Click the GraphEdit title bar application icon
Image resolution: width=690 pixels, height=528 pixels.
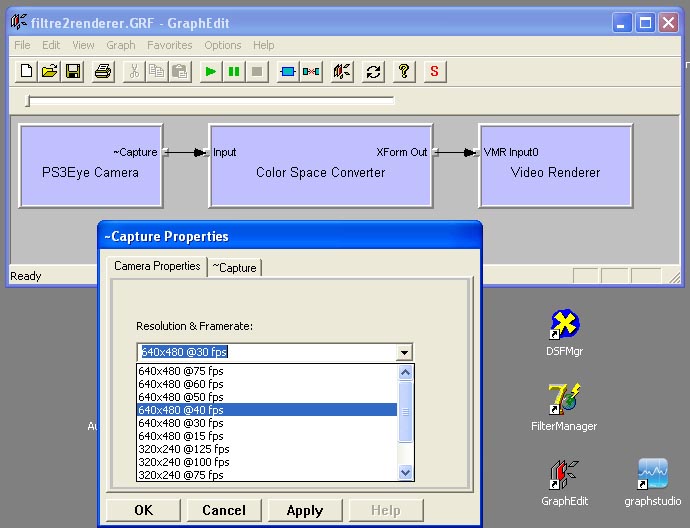click(18, 22)
